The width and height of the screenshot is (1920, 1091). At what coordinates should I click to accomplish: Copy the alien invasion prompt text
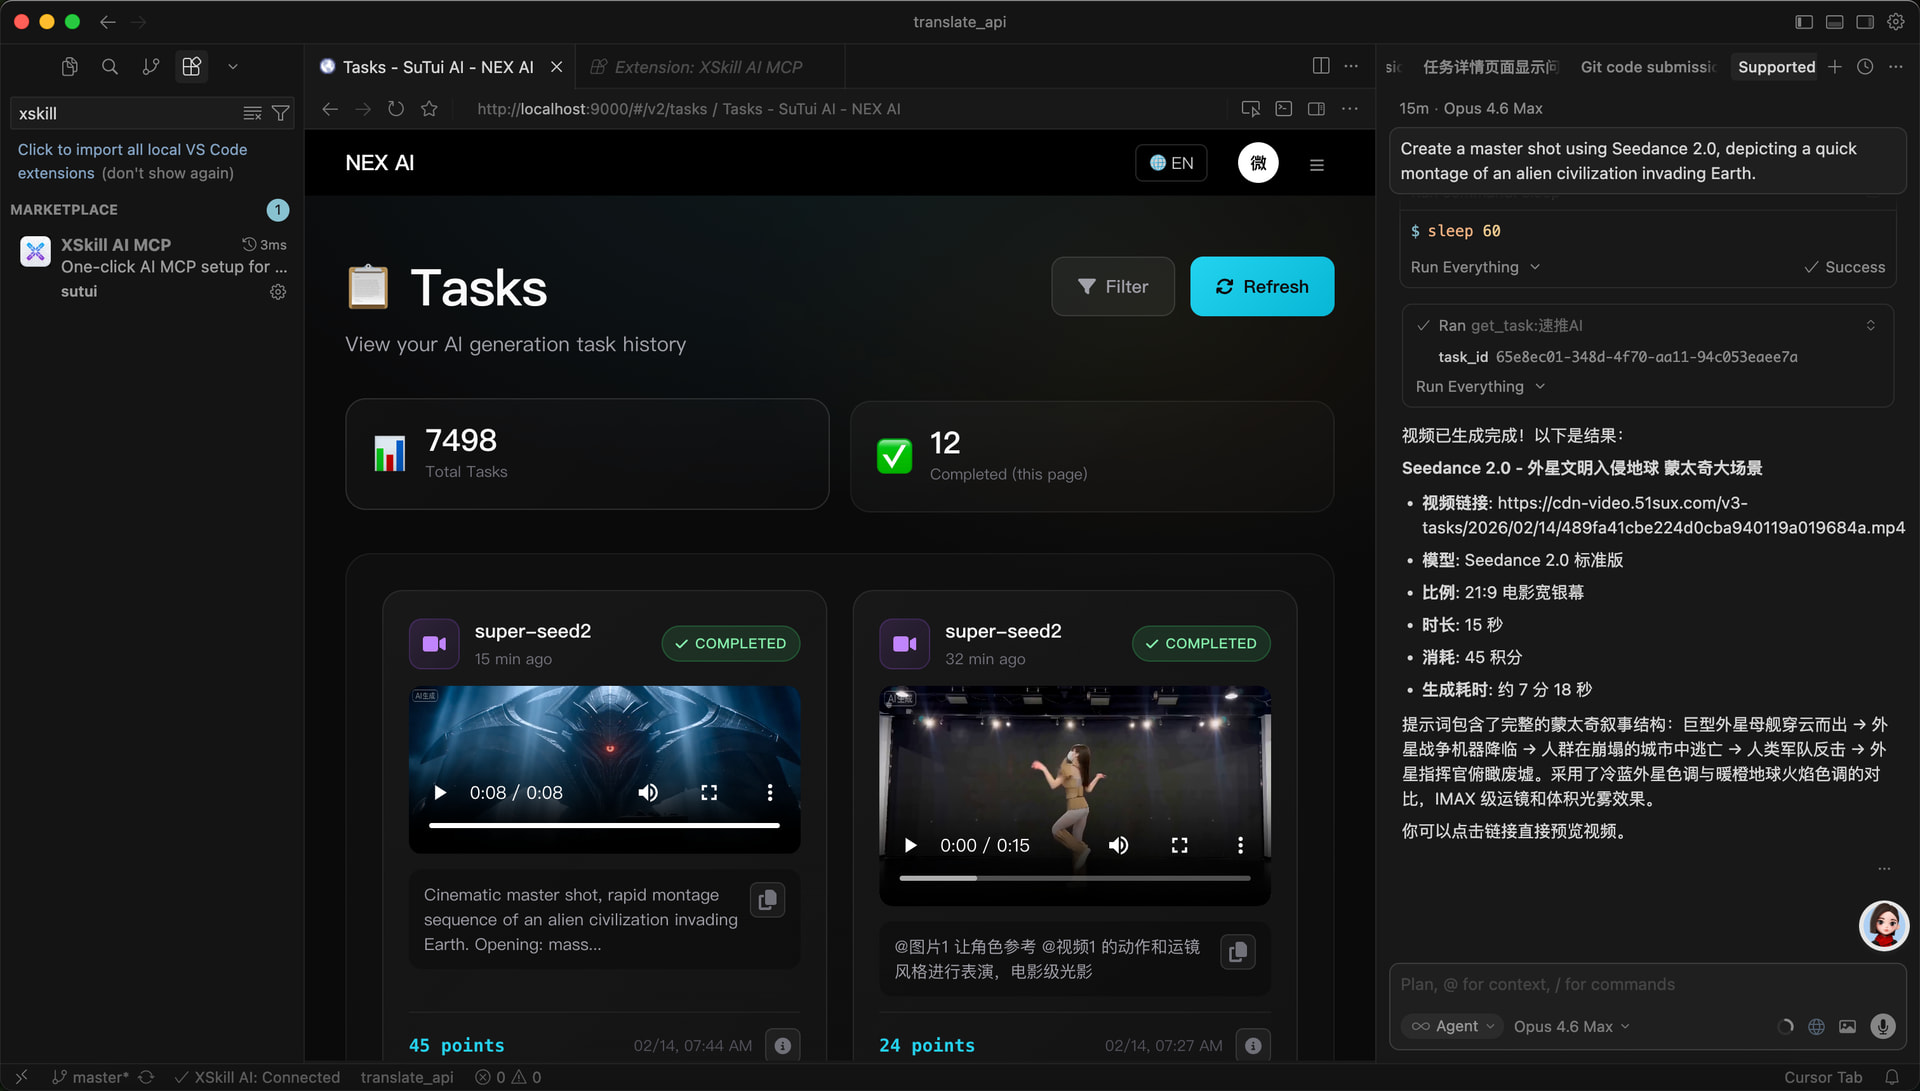(x=767, y=900)
